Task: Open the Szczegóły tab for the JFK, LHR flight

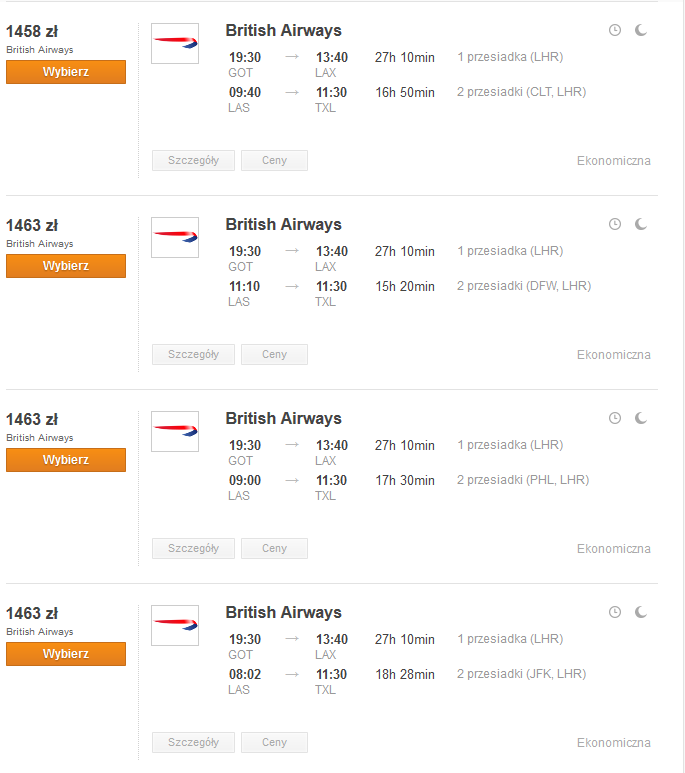Action: 193,742
